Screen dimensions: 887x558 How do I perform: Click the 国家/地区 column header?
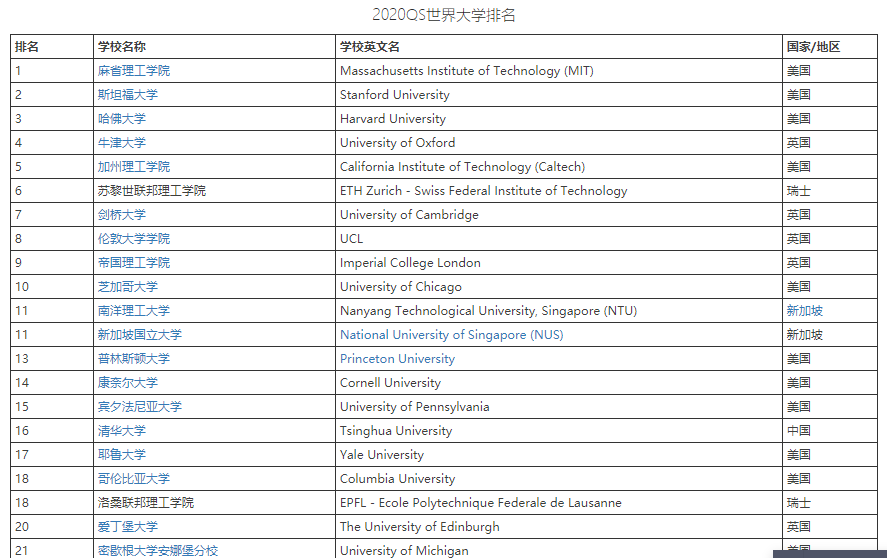[x=830, y=46]
